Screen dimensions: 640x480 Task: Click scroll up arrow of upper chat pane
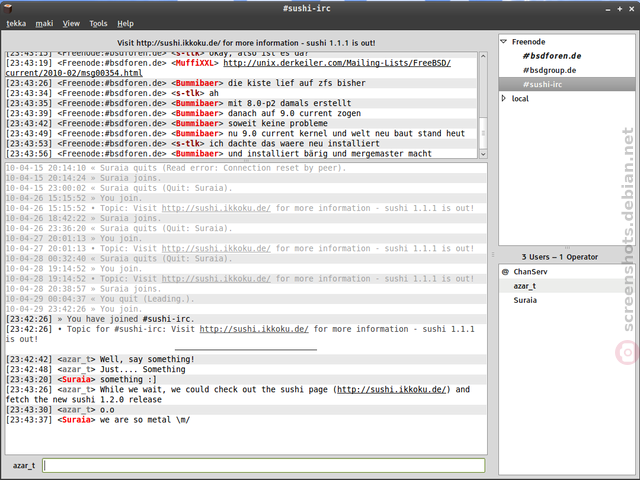(x=483, y=56)
